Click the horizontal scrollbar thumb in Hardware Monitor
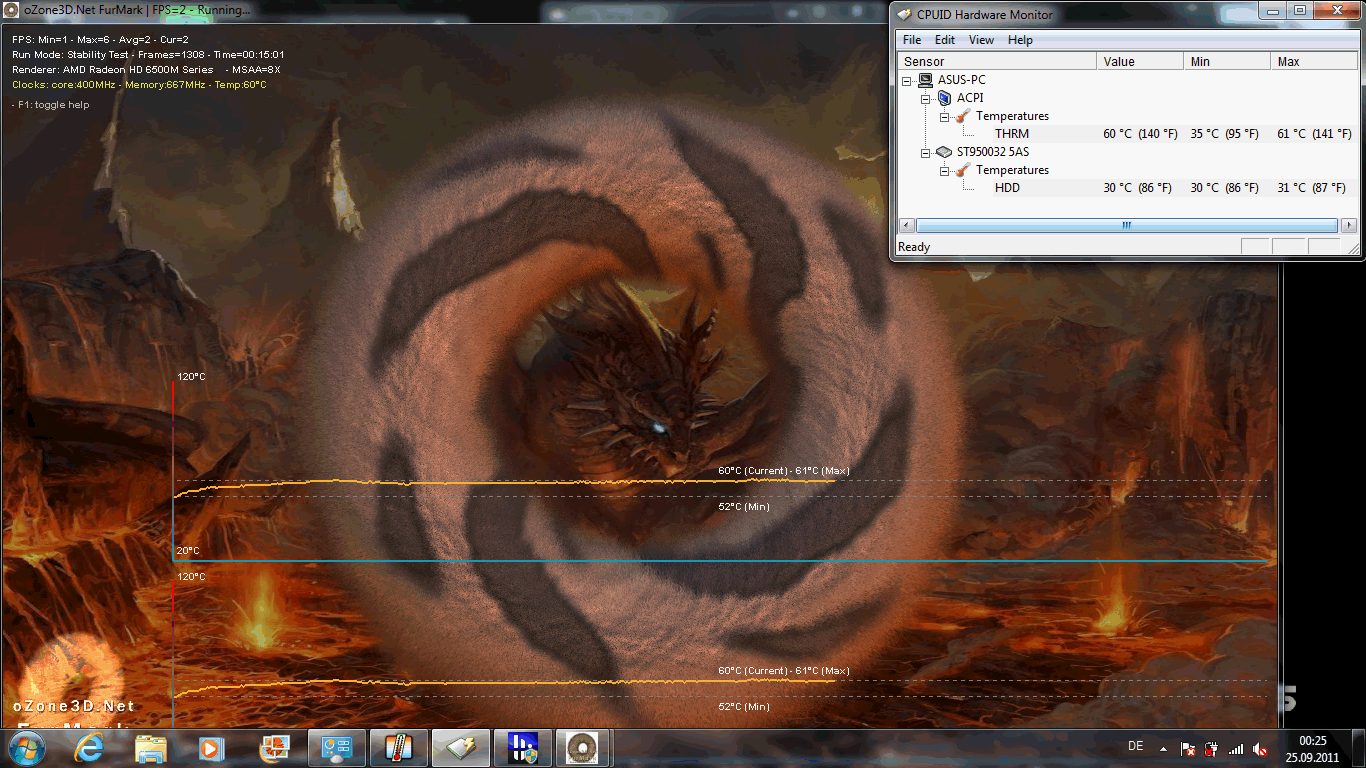 pyautogui.click(x=1126, y=226)
